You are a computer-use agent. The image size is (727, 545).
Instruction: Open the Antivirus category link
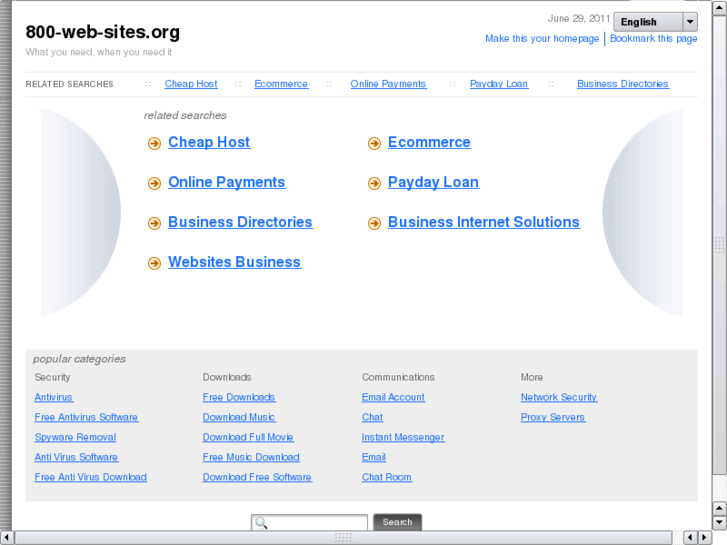point(54,398)
